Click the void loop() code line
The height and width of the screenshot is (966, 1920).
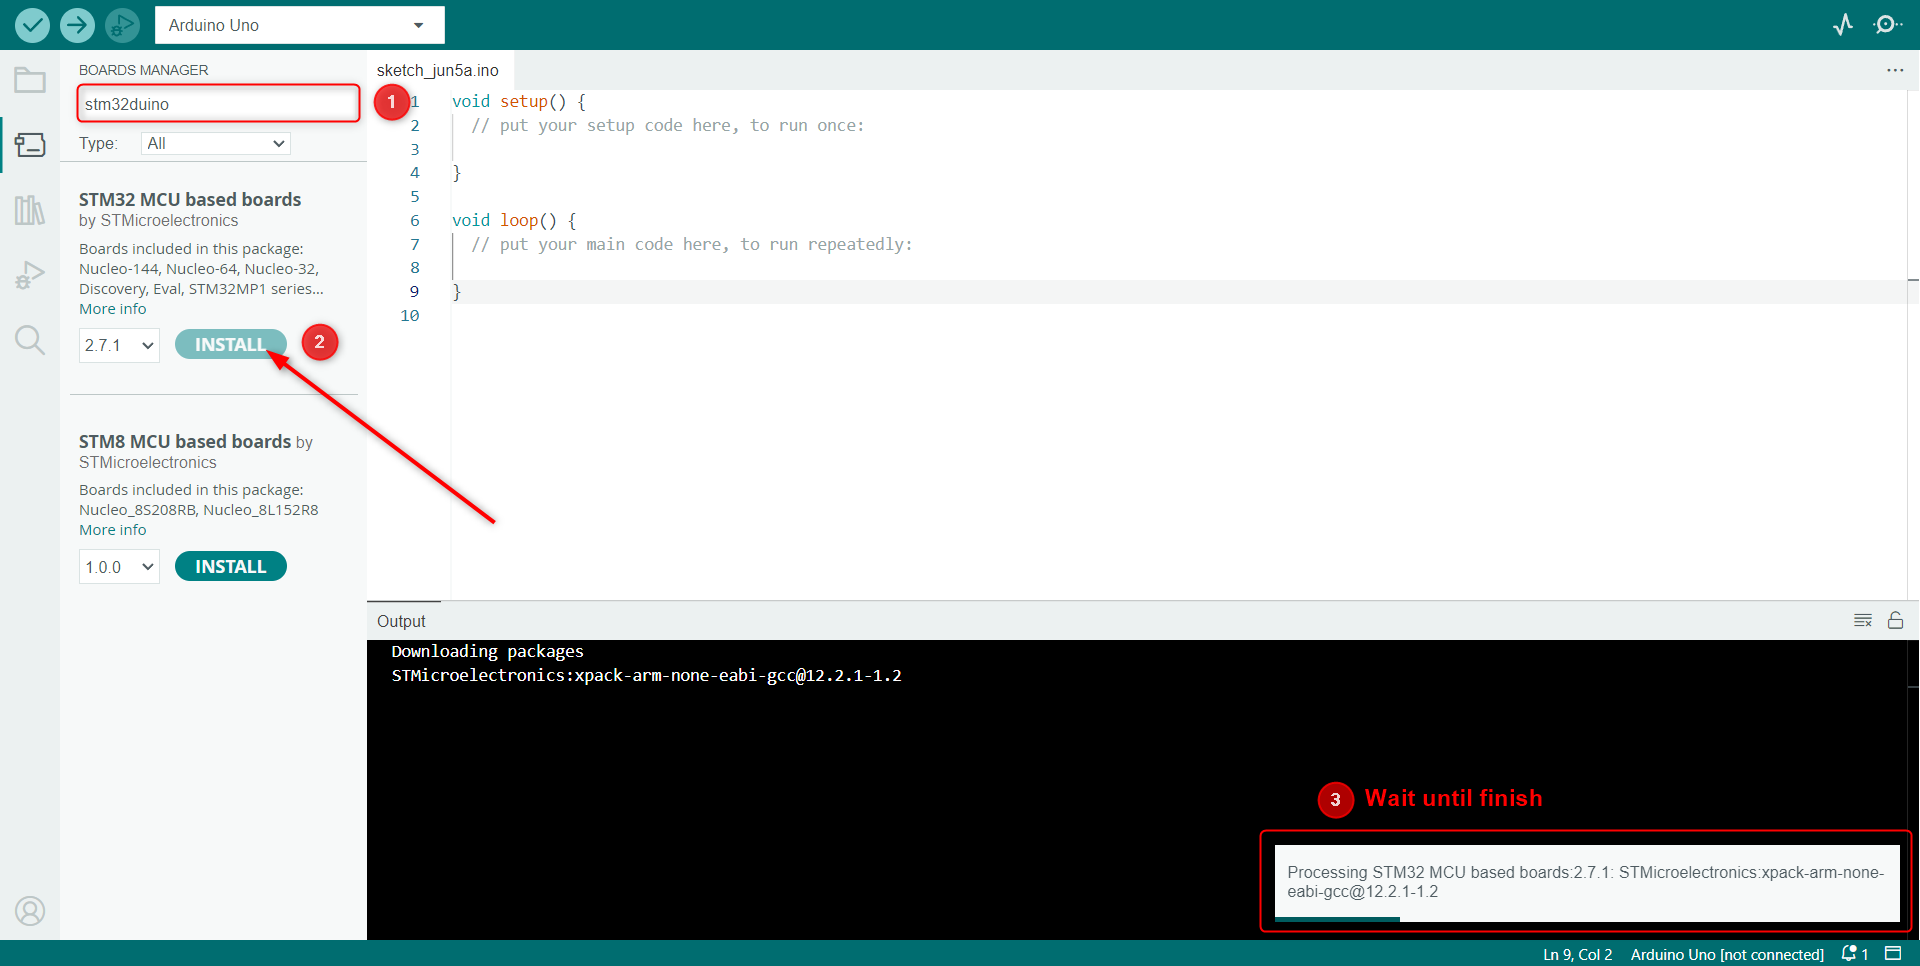tap(514, 220)
